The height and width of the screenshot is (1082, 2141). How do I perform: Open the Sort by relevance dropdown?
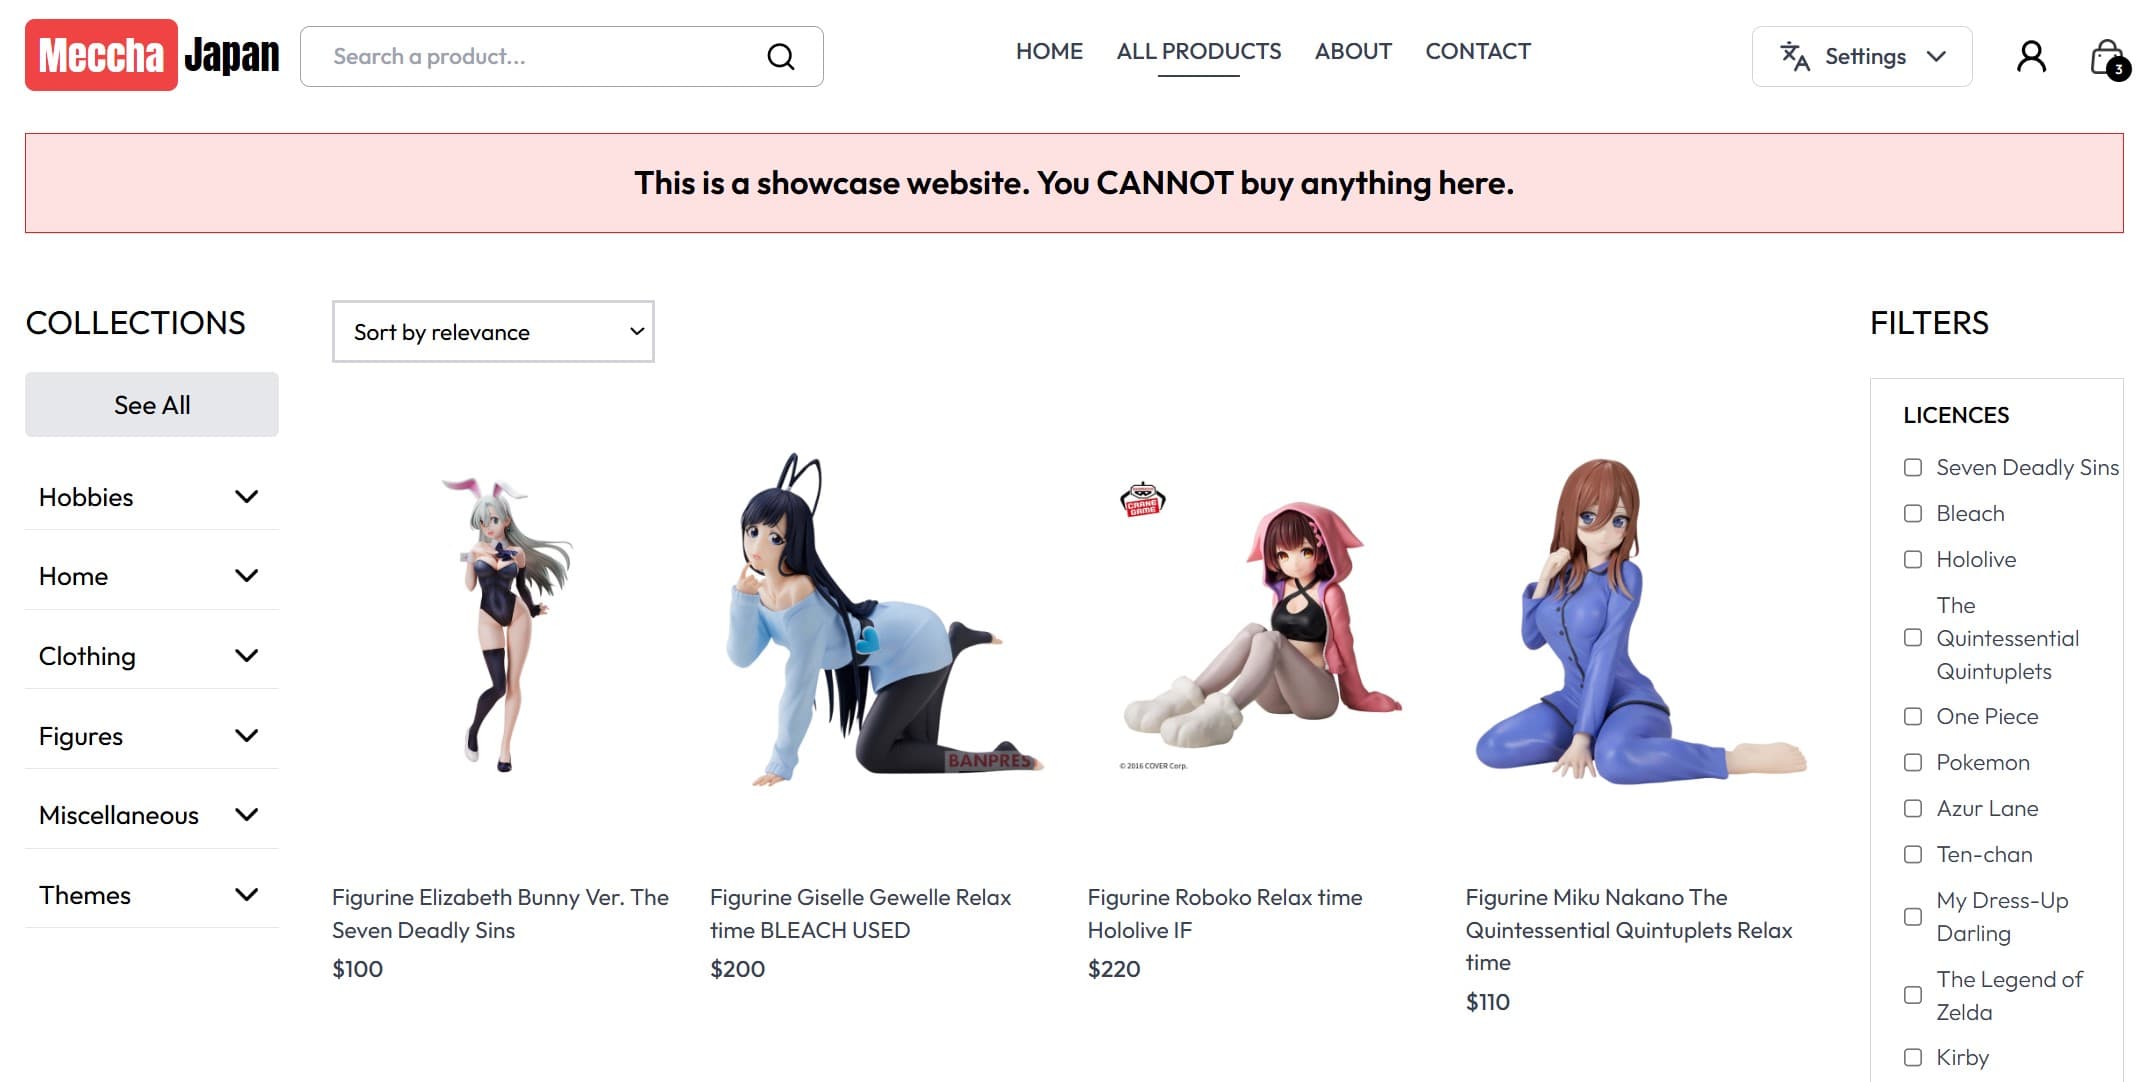(x=493, y=331)
